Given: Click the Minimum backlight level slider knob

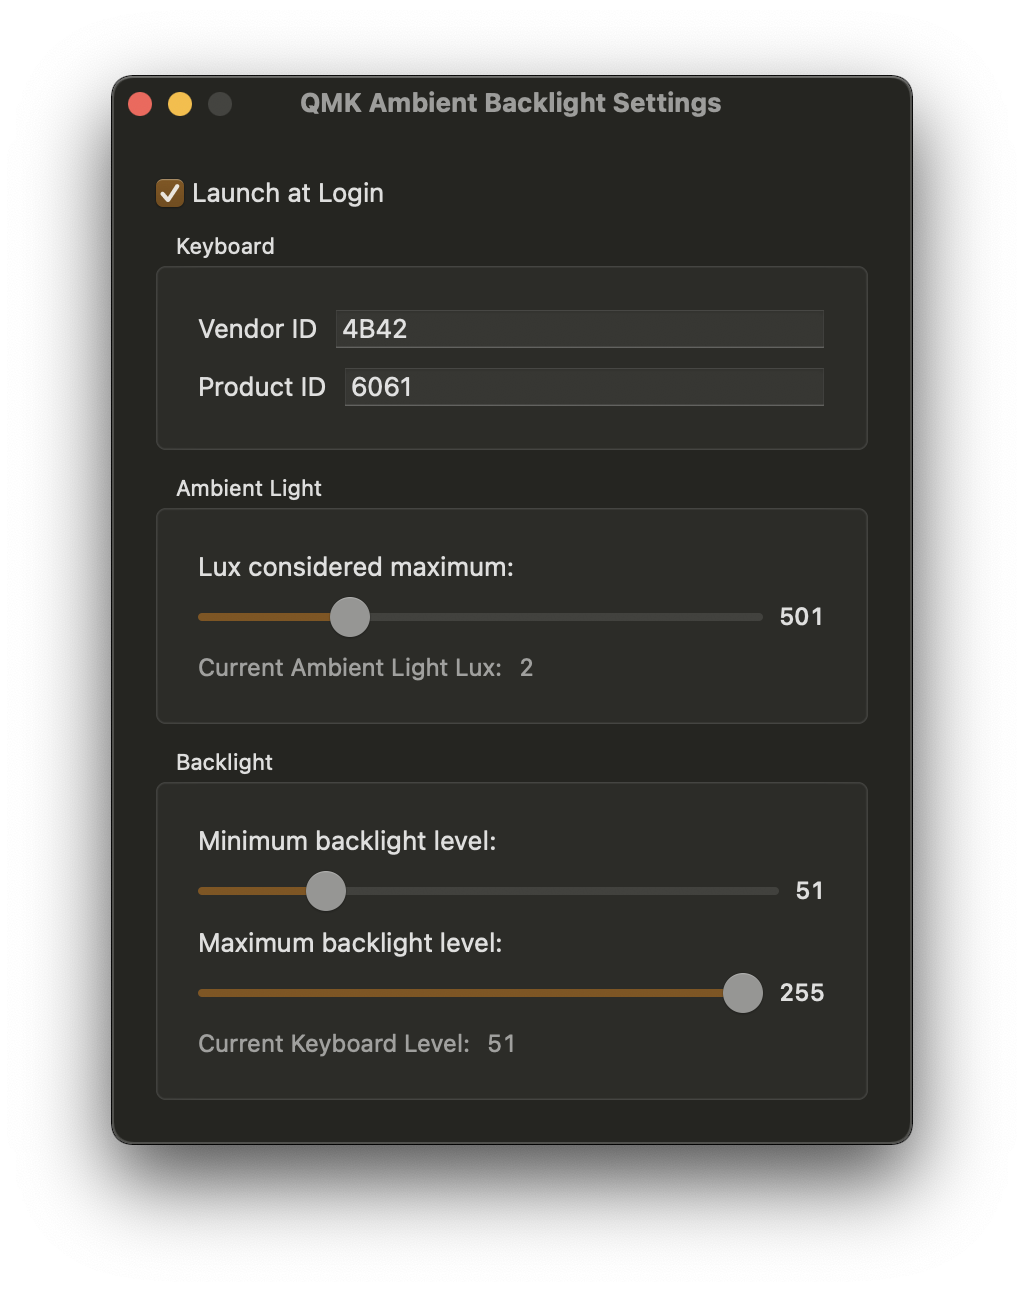Looking at the screenshot, I should 326,891.
